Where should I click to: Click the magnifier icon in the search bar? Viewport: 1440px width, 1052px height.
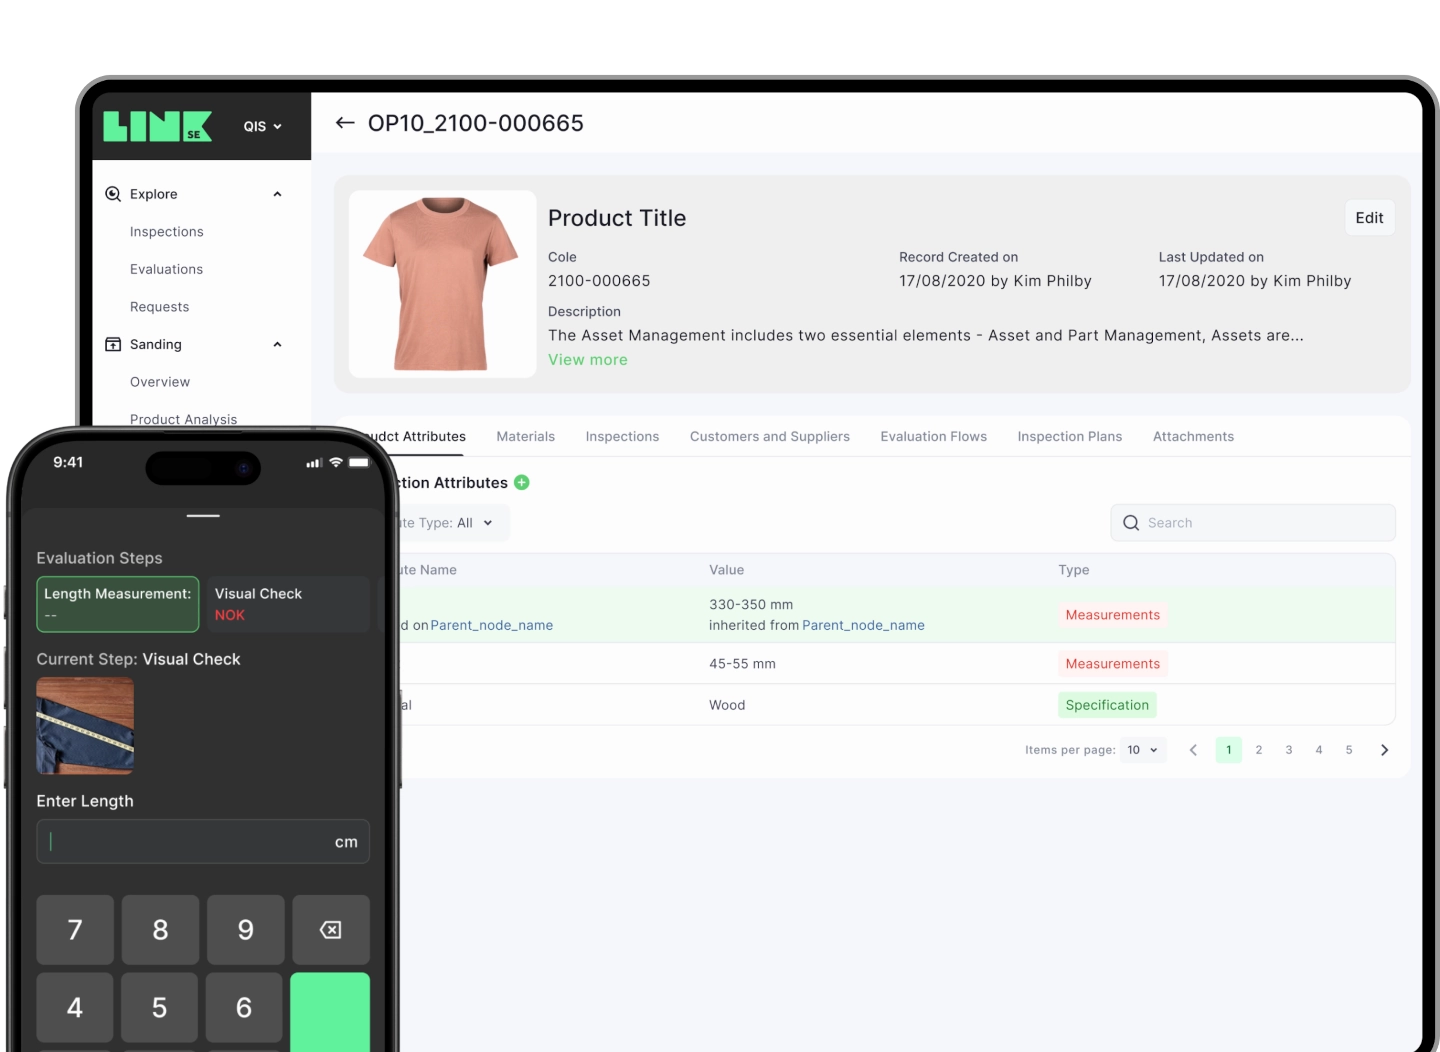[x=1131, y=522]
